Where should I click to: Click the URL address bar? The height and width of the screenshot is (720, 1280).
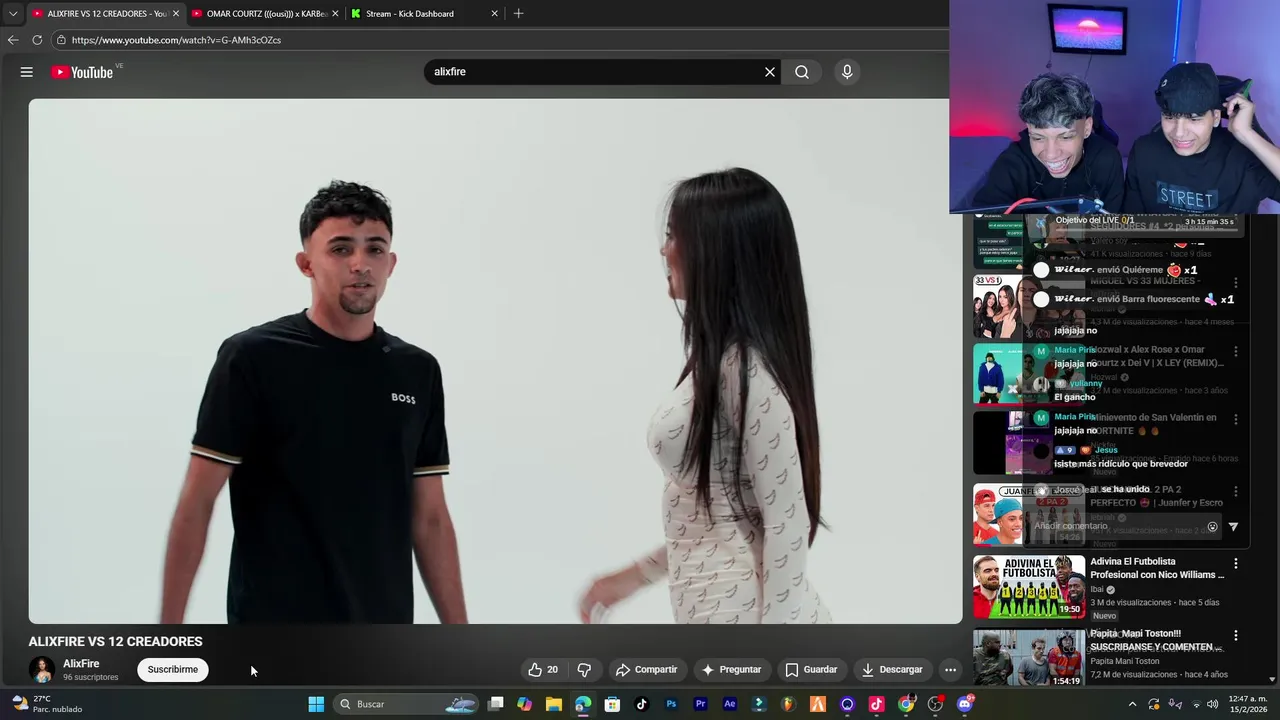point(500,40)
